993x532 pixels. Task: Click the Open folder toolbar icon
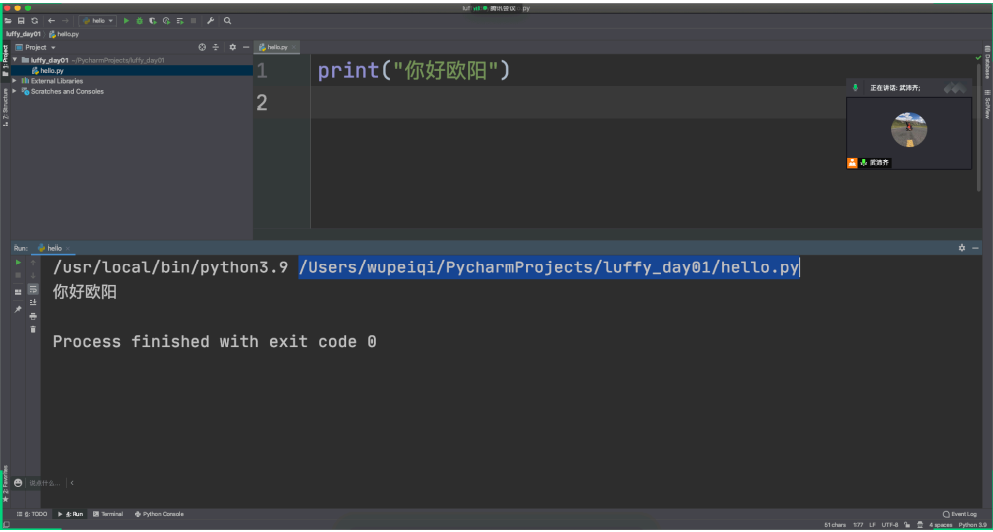click(x=8, y=21)
